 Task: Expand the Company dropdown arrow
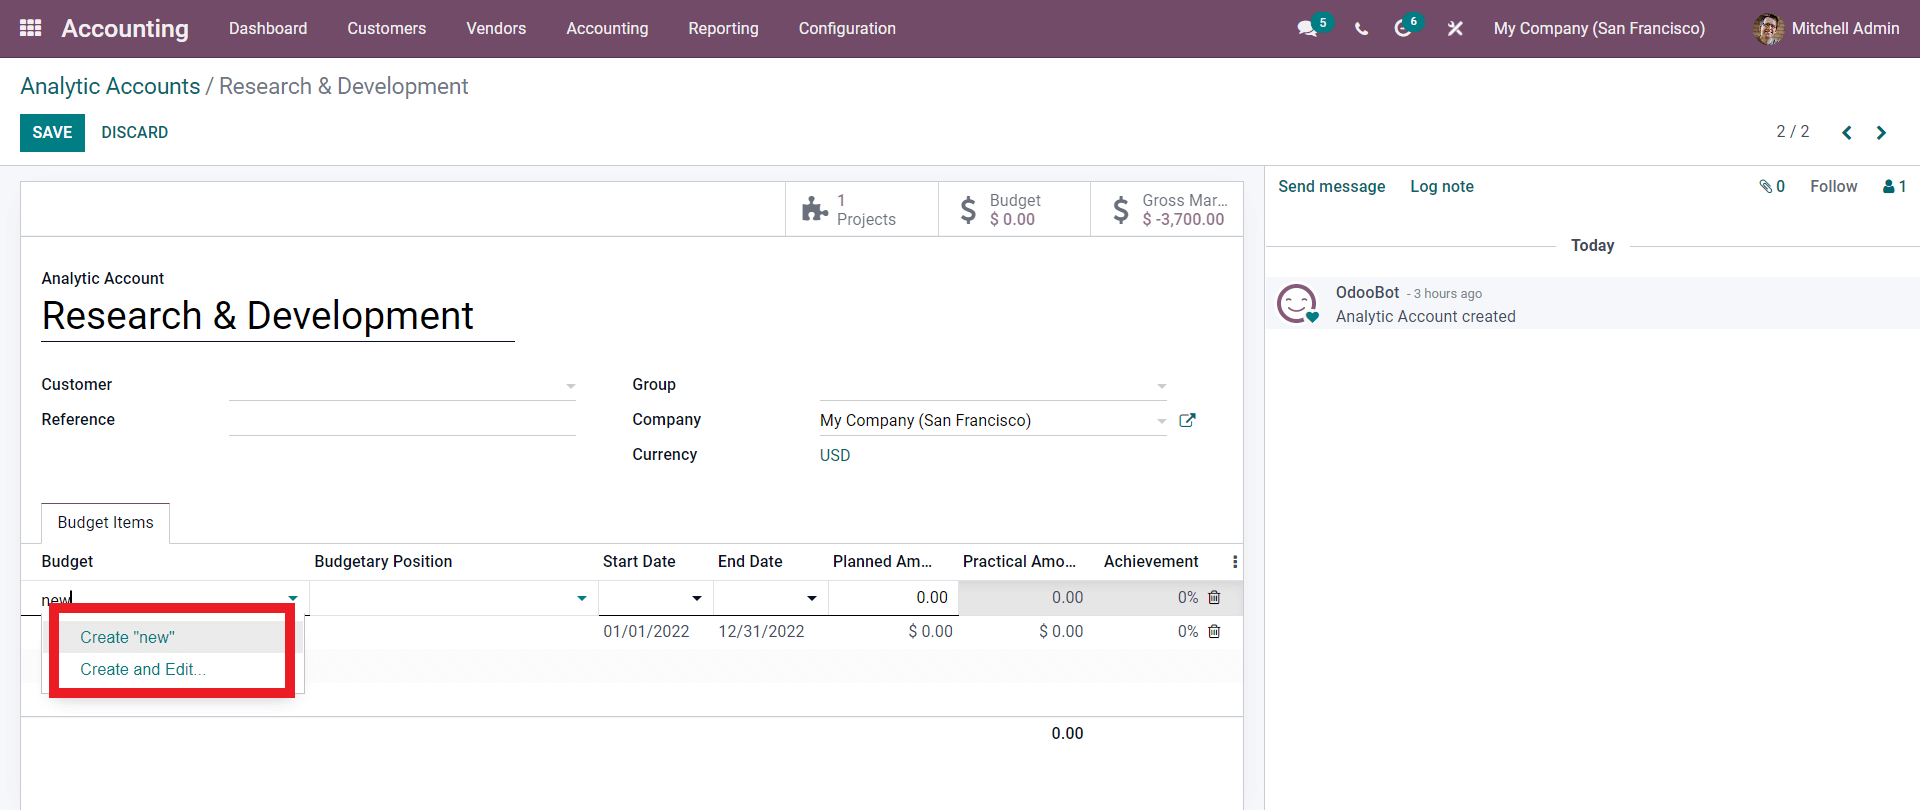click(x=1161, y=421)
